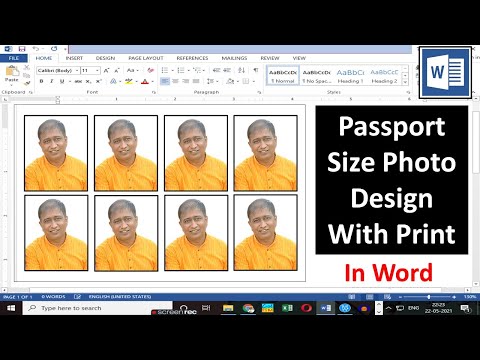480x360 pixels.
Task: Click the Redo/Repeat icon in the title bar
Action: coord(54,49)
